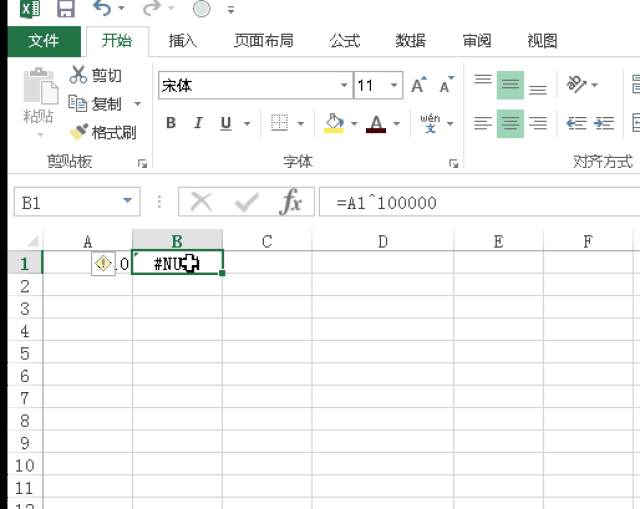Viewport: 640px width, 509px height.
Task: Switch to the 开始 tab
Action: (117, 41)
